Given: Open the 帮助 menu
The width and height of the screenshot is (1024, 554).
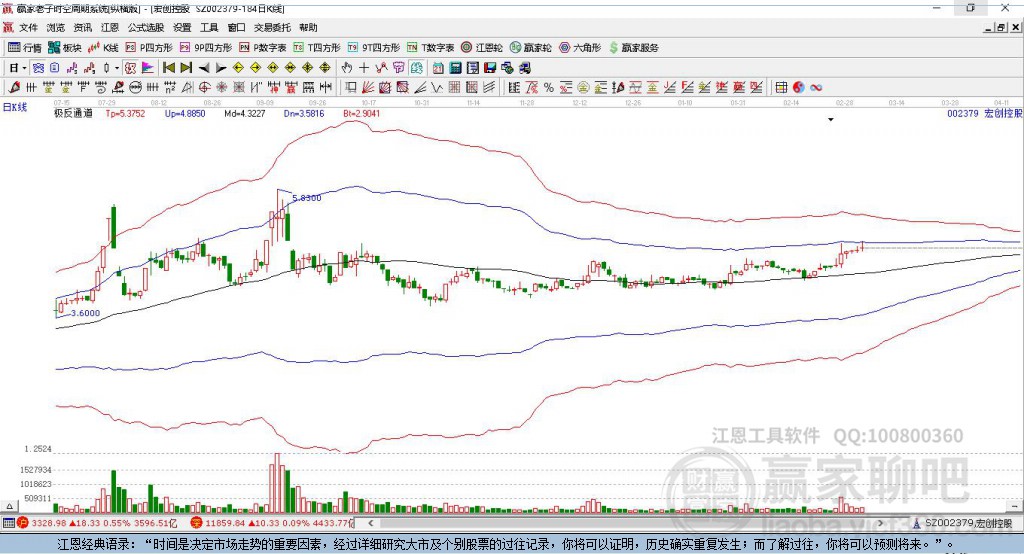Looking at the screenshot, I should (x=308, y=27).
